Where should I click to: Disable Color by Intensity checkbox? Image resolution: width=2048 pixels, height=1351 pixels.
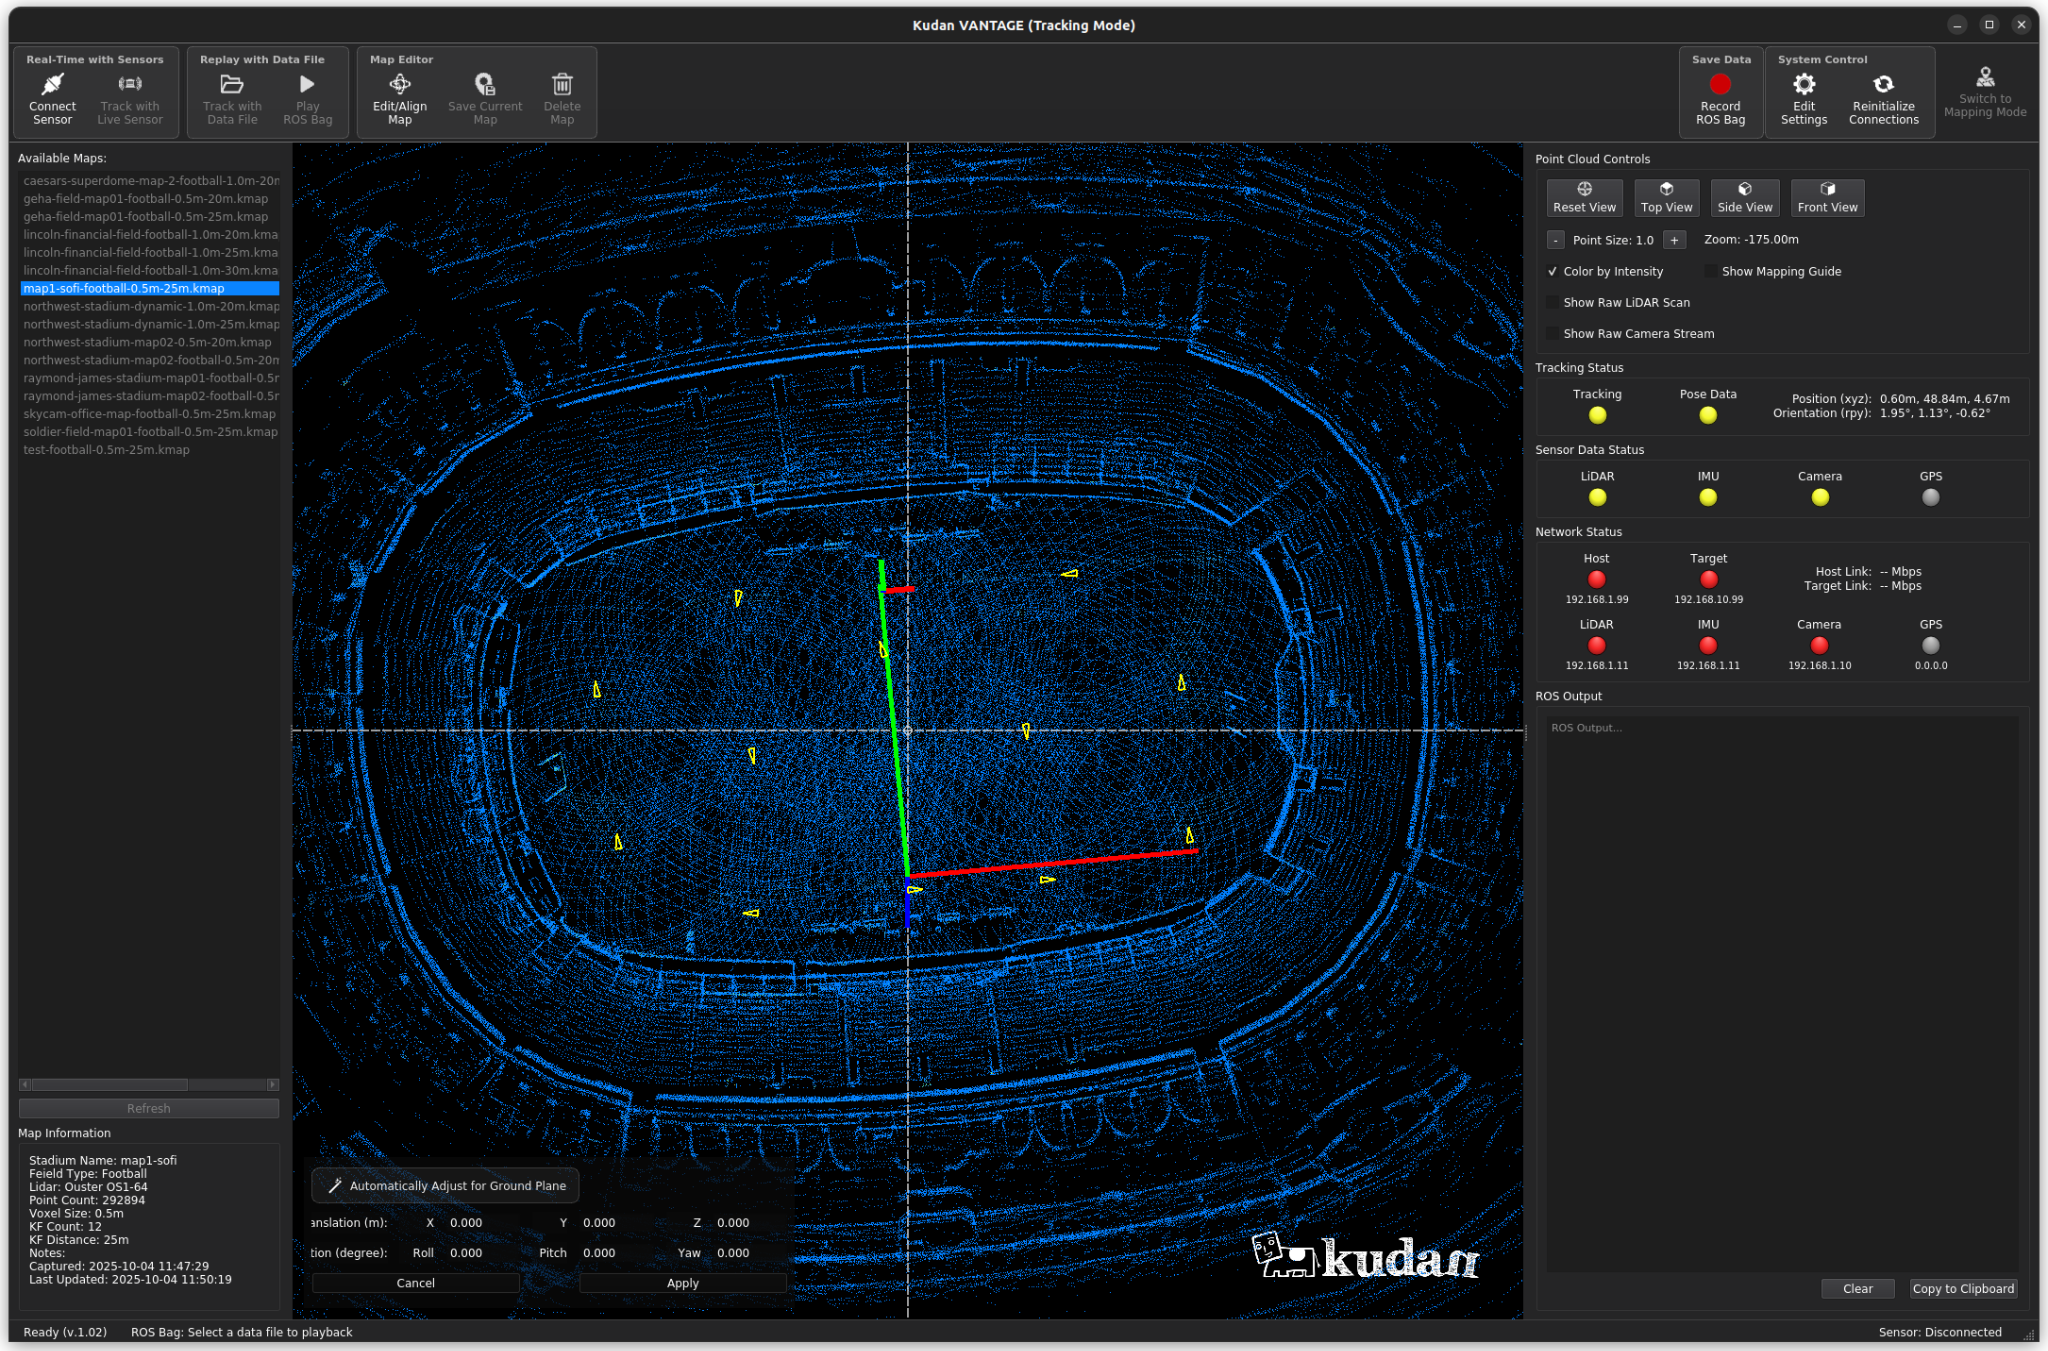click(1552, 272)
